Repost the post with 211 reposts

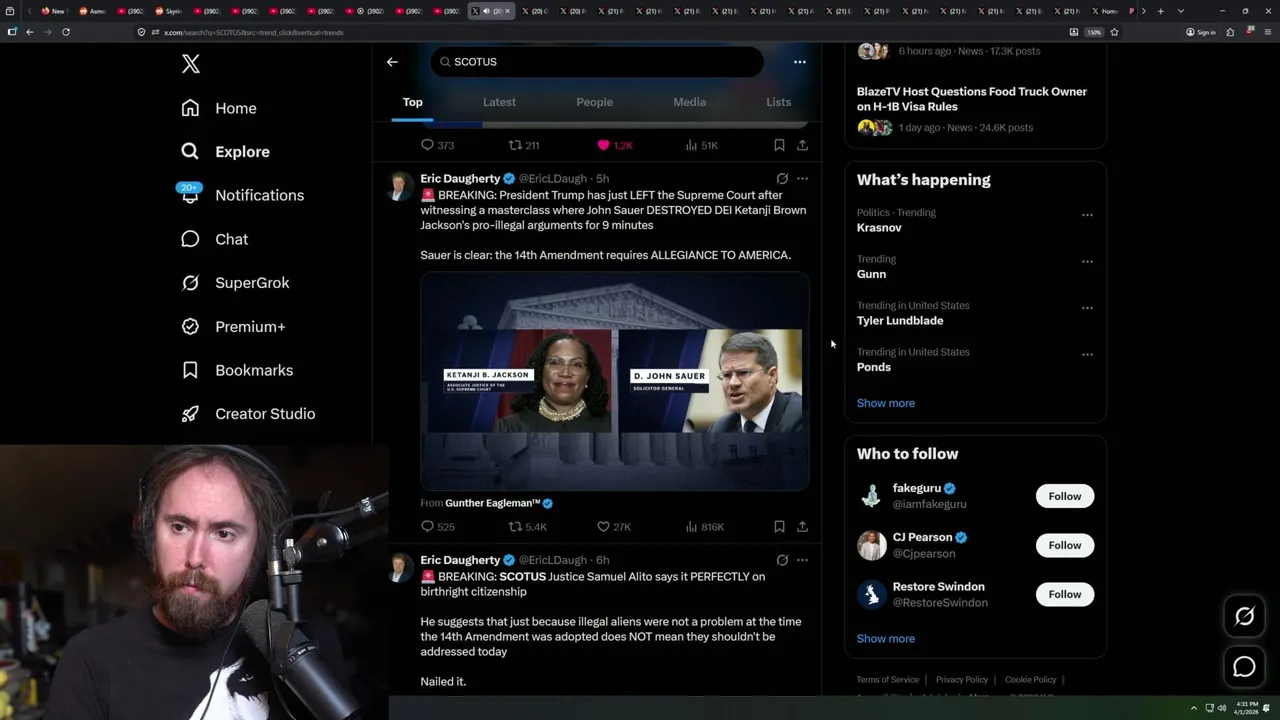pyautogui.click(x=524, y=145)
